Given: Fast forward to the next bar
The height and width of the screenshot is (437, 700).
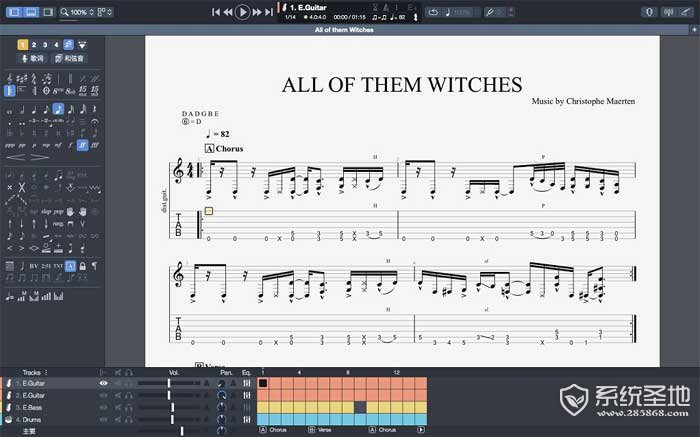Looking at the screenshot, I should (257, 12).
